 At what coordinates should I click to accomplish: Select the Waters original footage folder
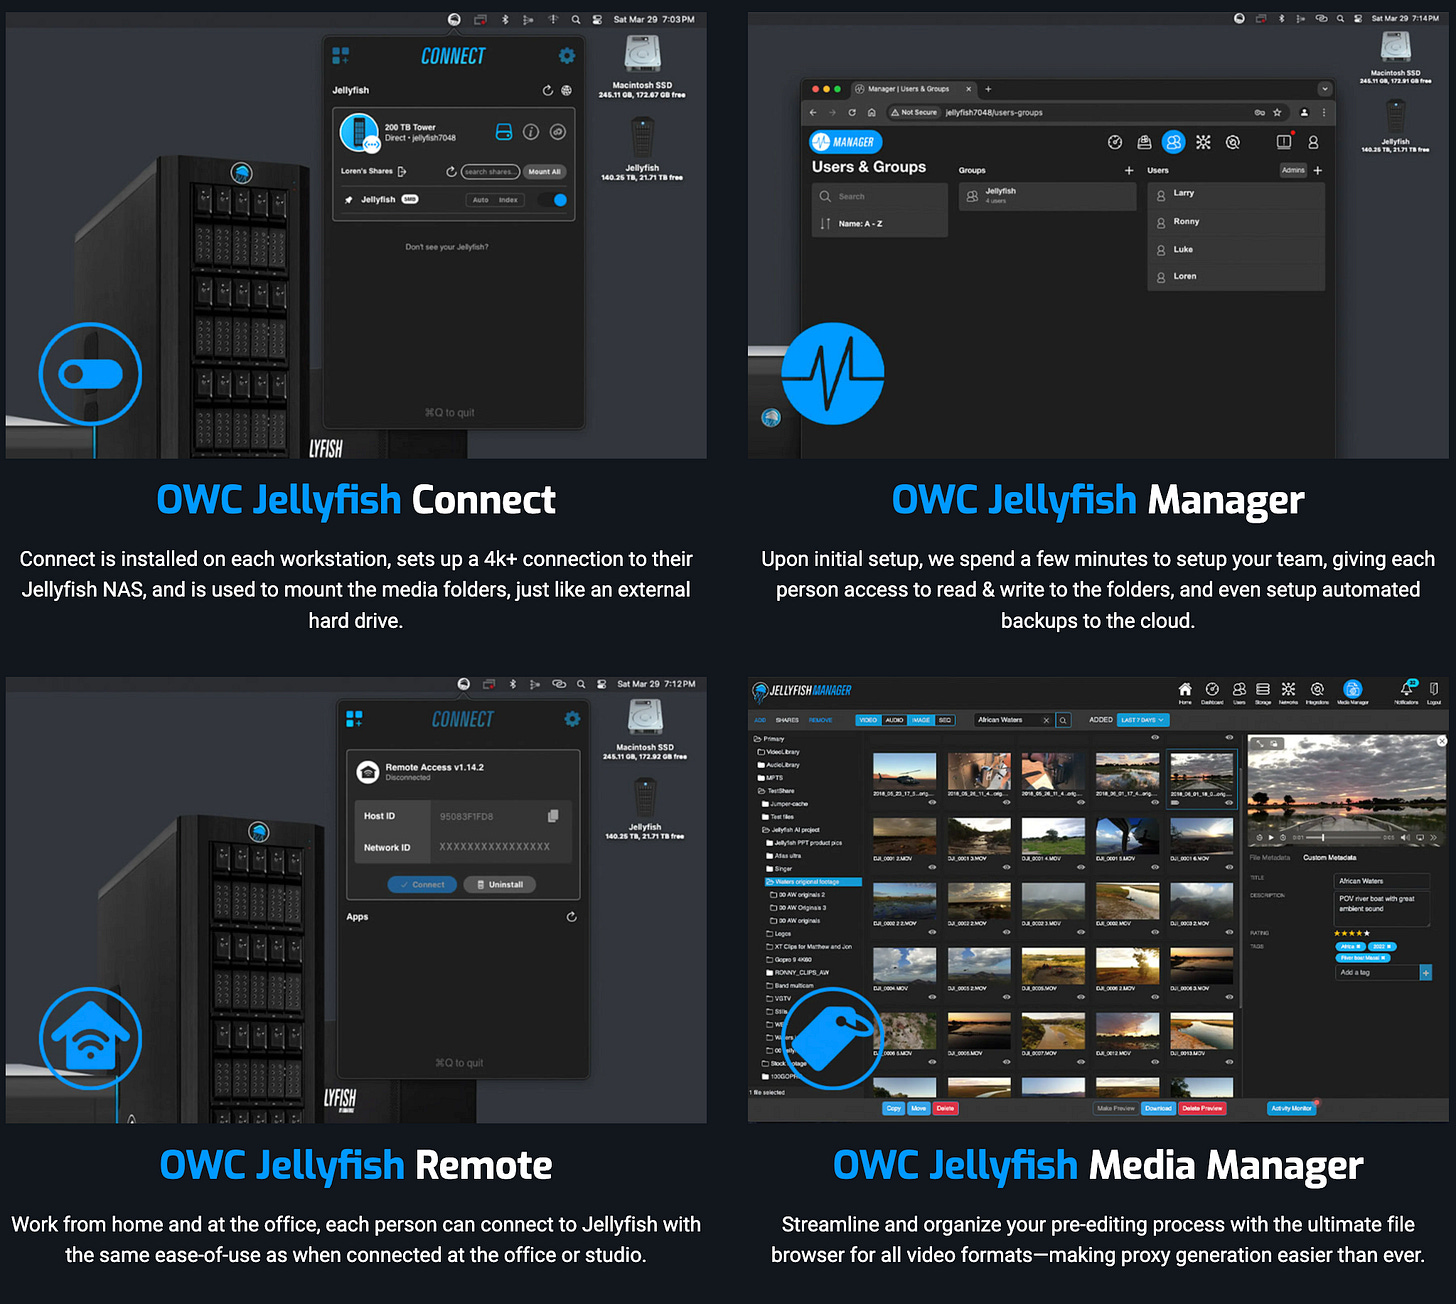coord(814,882)
